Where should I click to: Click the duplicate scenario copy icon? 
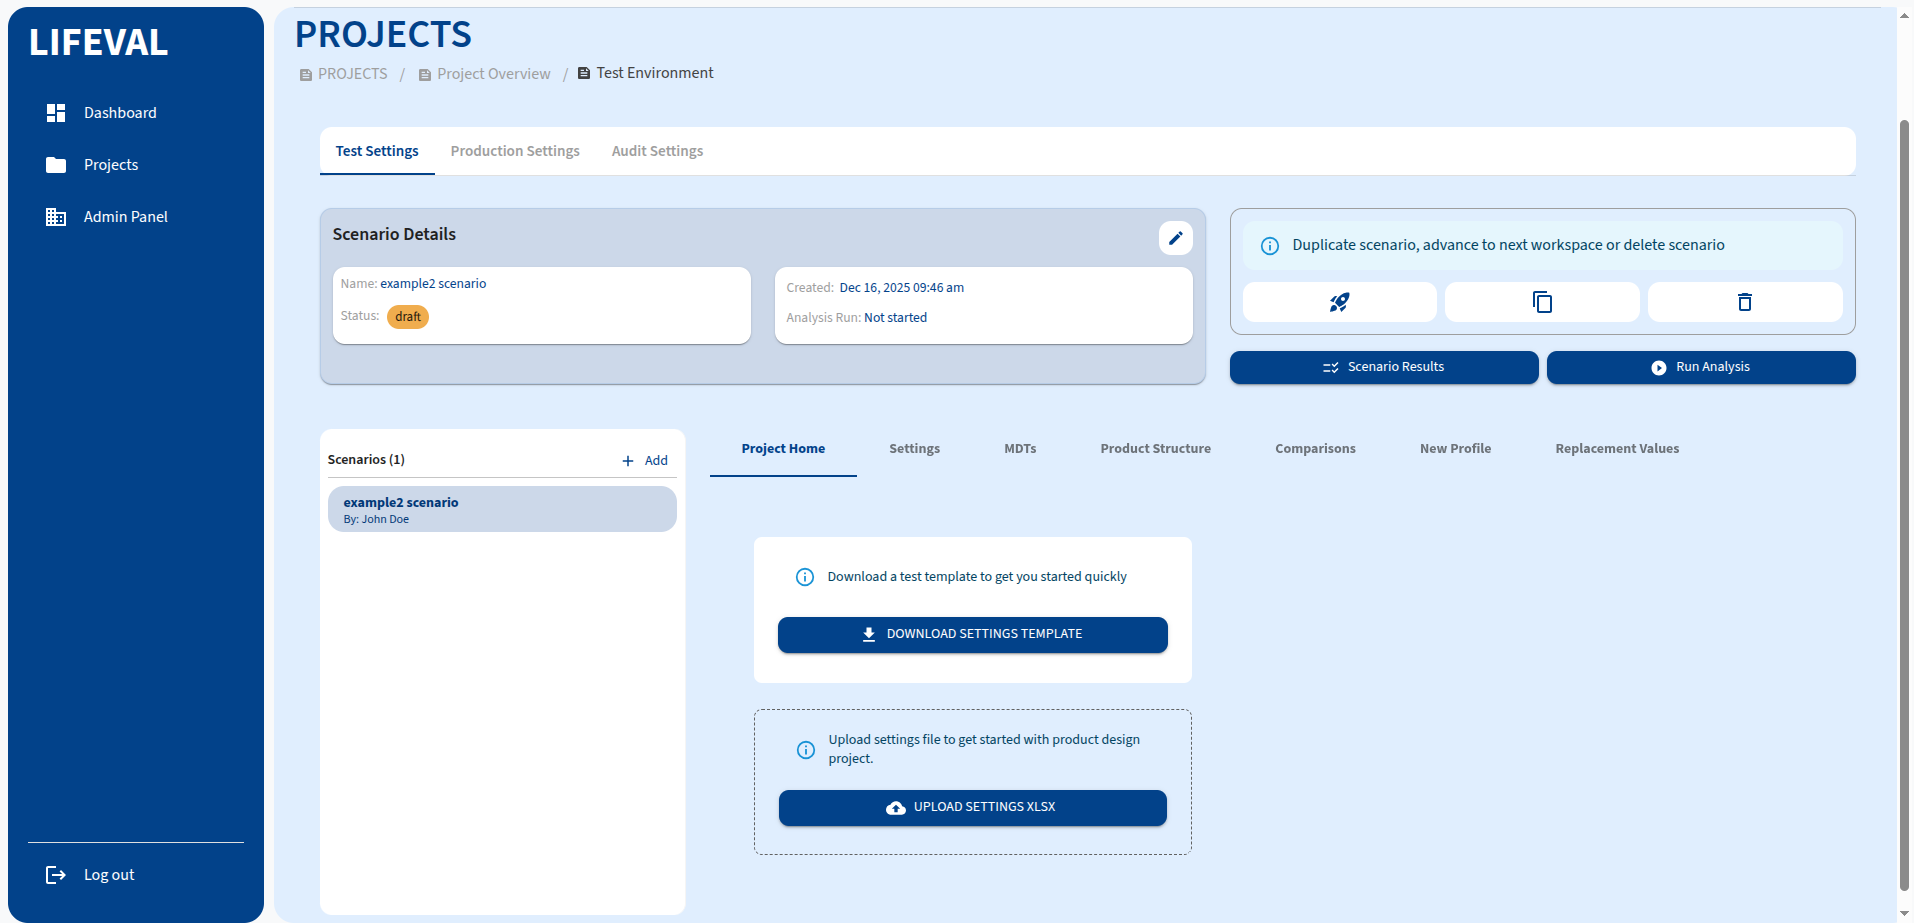[x=1542, y=302]
